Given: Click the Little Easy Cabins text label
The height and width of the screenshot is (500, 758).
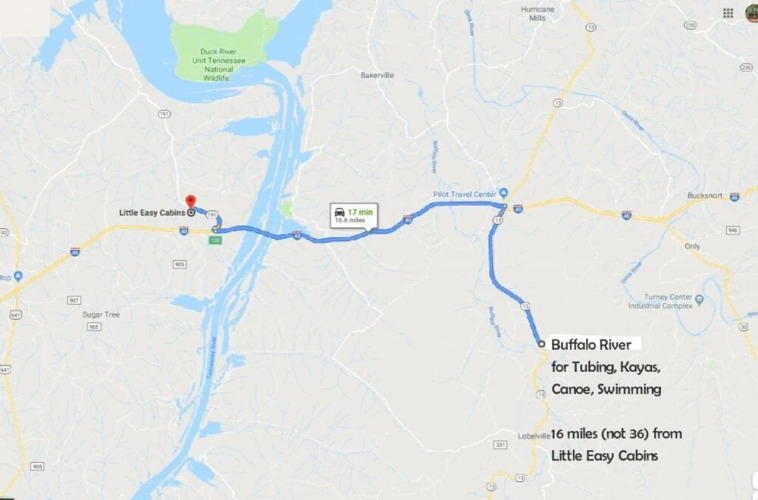Looking at the screenshot, I should [152, 213].
